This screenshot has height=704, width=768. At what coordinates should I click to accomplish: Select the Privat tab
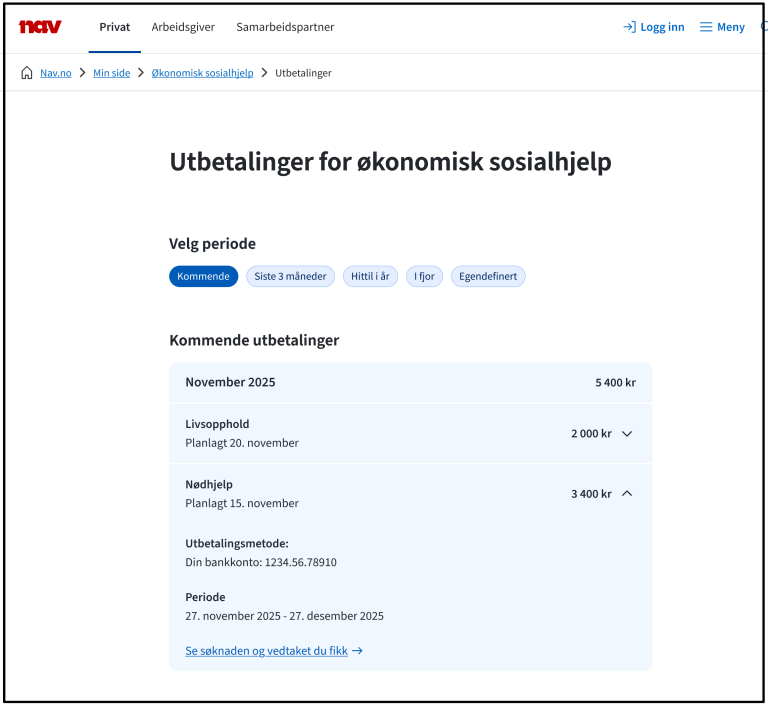point(114,27)
